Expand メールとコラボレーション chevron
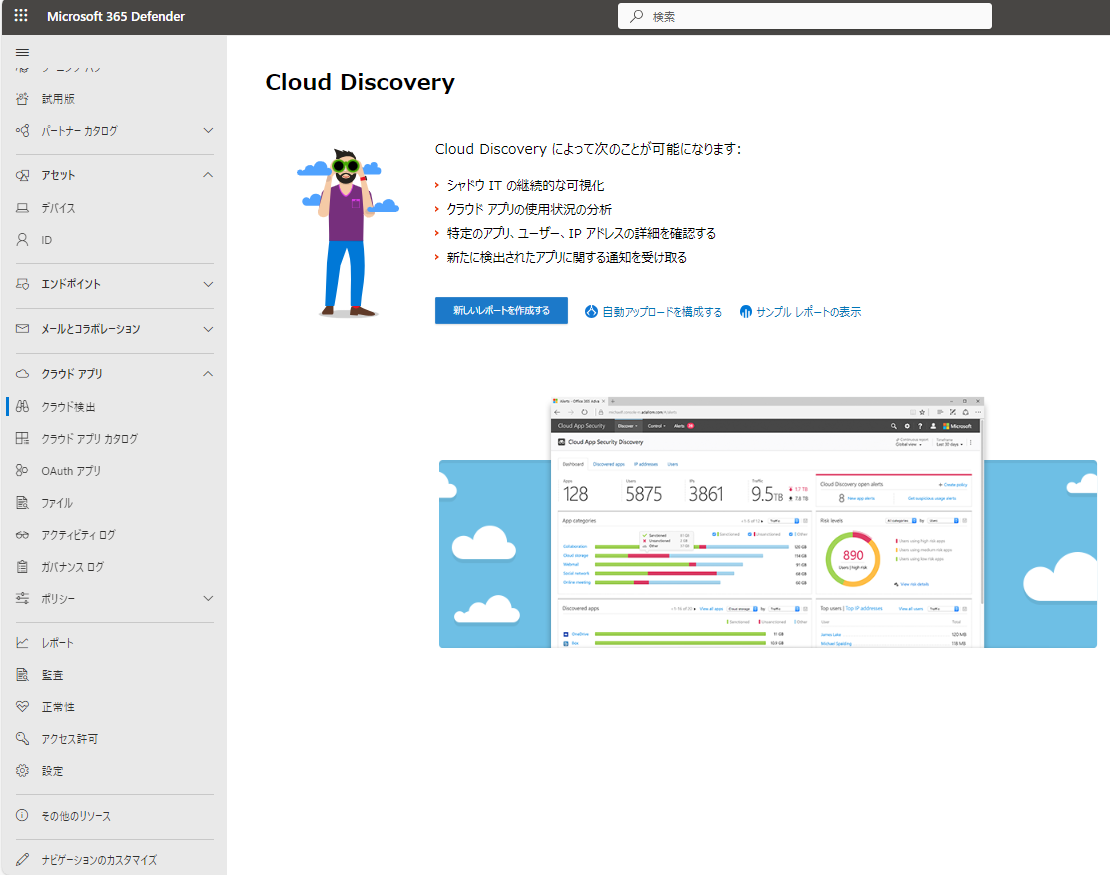Viewport: 1110px width, 875px height. click(208, 328)
